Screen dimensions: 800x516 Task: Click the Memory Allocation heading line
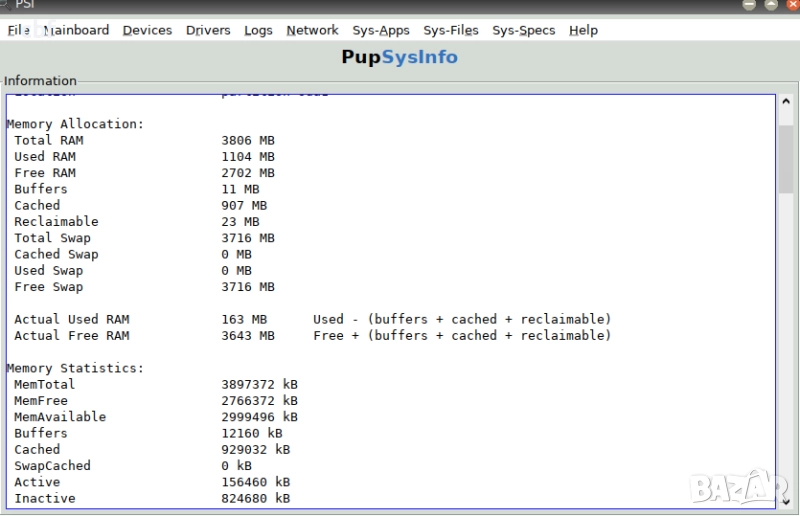(x=76, y=124)
